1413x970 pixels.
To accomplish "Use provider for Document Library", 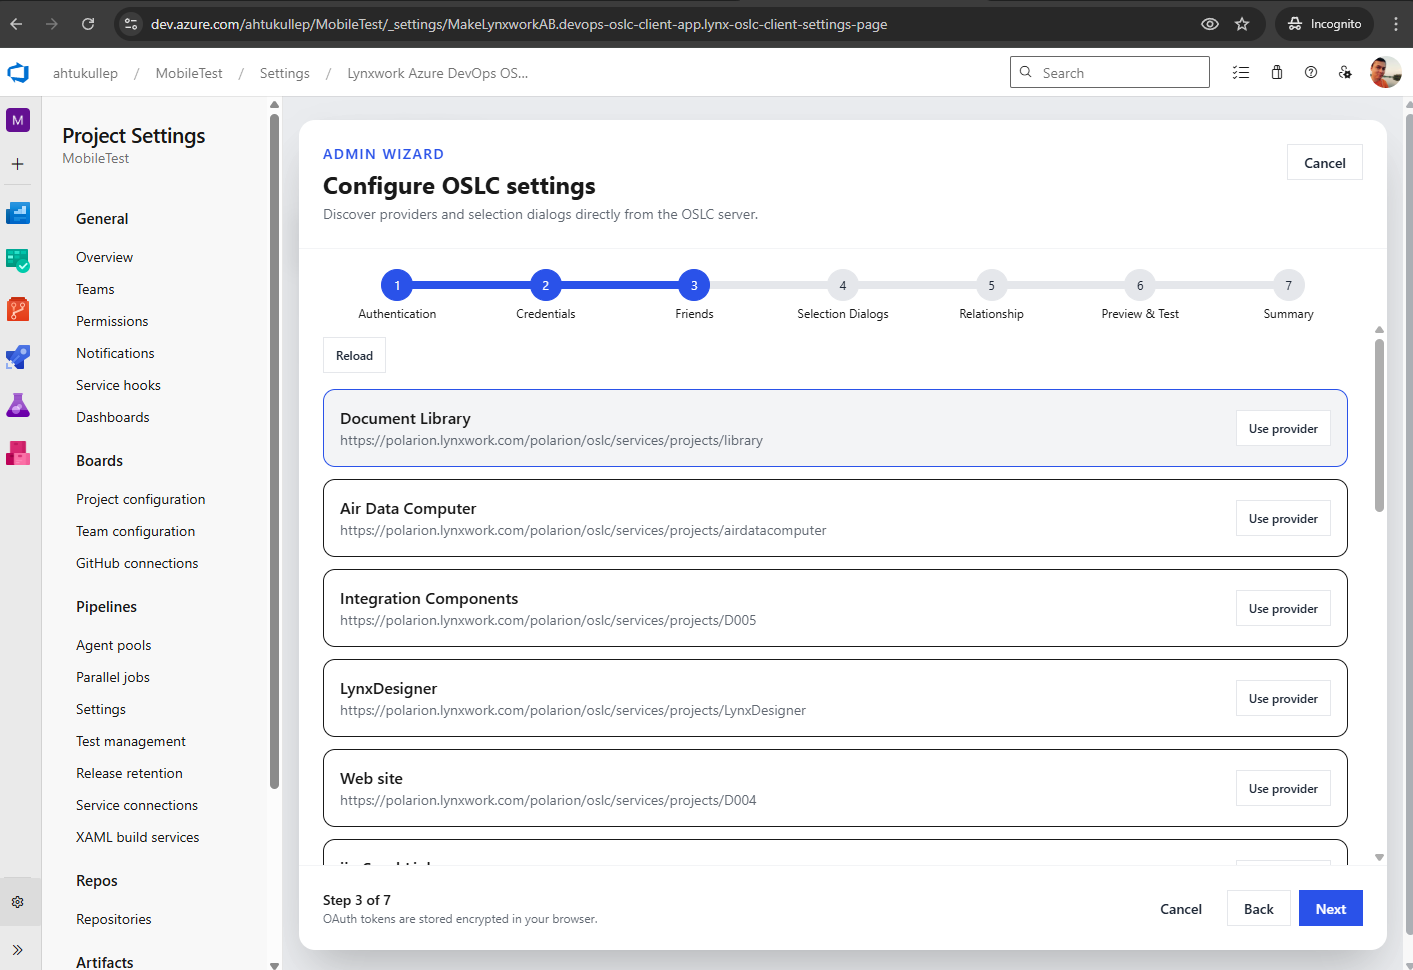I will tap(1283, 429).
